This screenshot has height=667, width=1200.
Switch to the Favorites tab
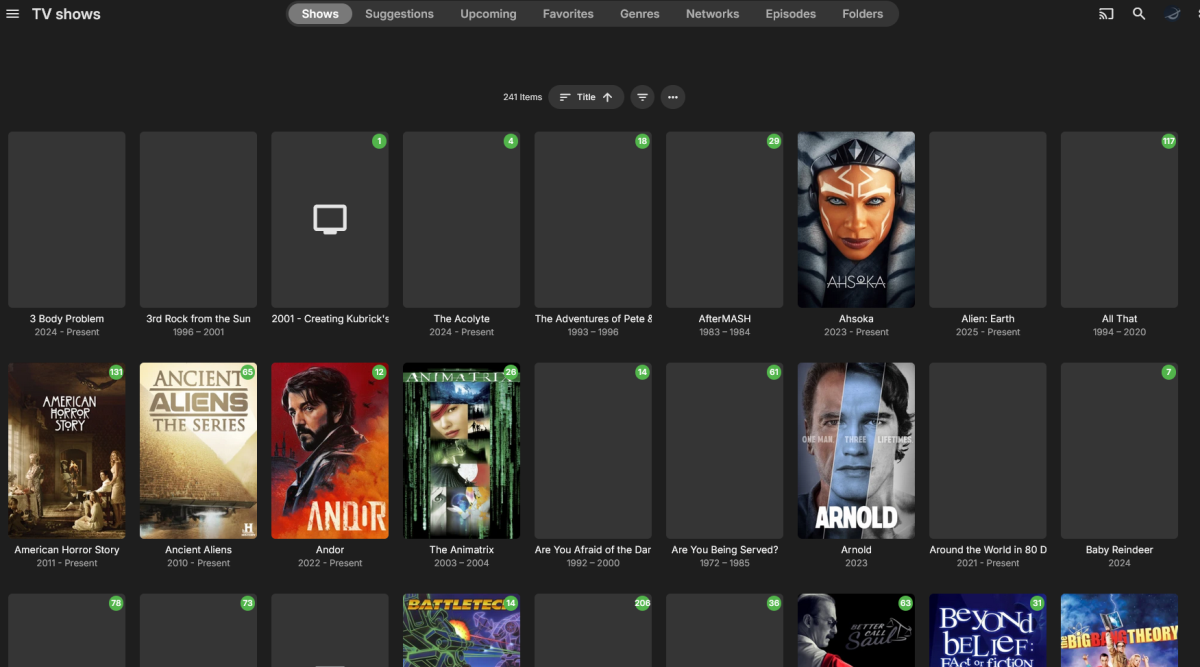pyautogui.click(x=568, y=14)
